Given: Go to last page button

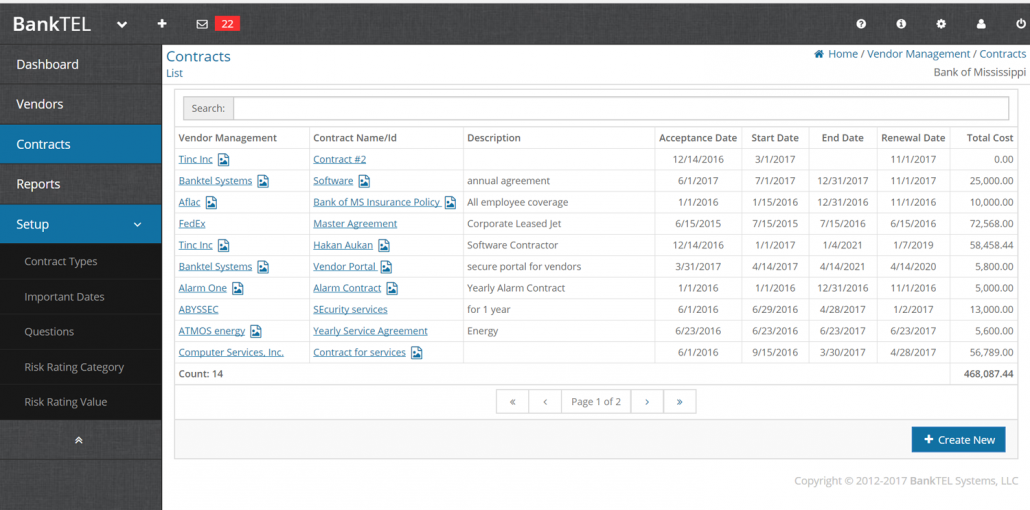Looking at the screenshot, I should click(x=680, y=402).
